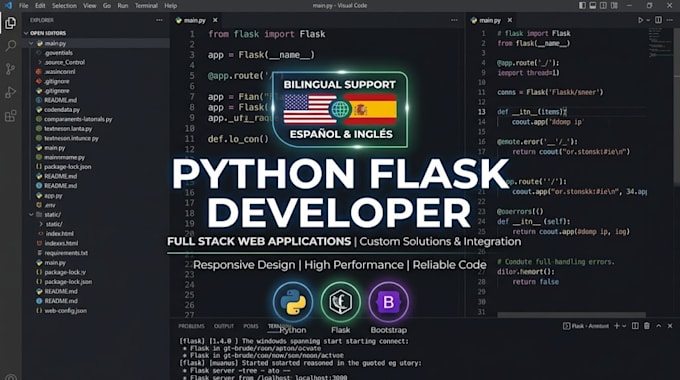Open the Search view in the activity bar
680x380 pixels.
(10, 46)
